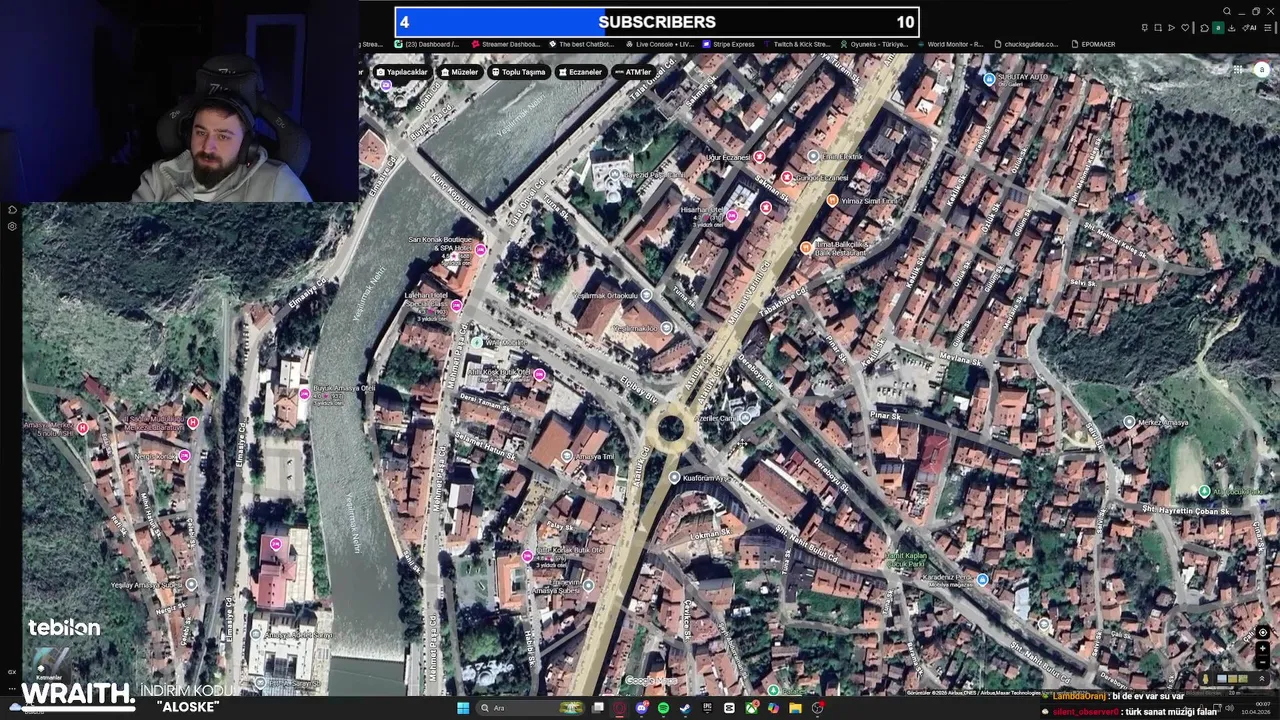Click the taskbar Ara search box
This screenshot has height=720, width=1280.
529,708
